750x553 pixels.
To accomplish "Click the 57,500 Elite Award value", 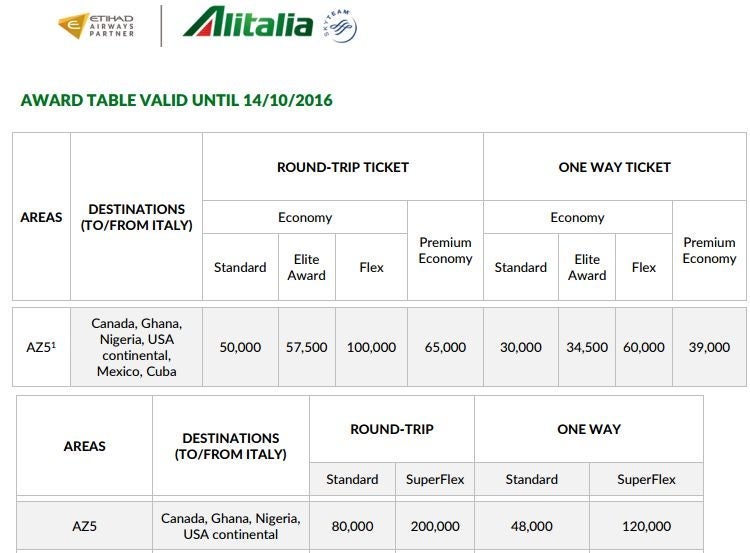I will [x=306, y=347].
